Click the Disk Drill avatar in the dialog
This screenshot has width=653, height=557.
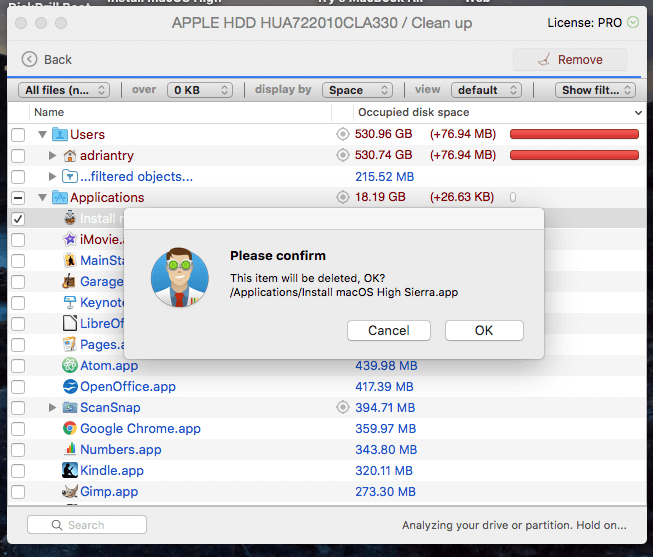(x=180, y=277)
